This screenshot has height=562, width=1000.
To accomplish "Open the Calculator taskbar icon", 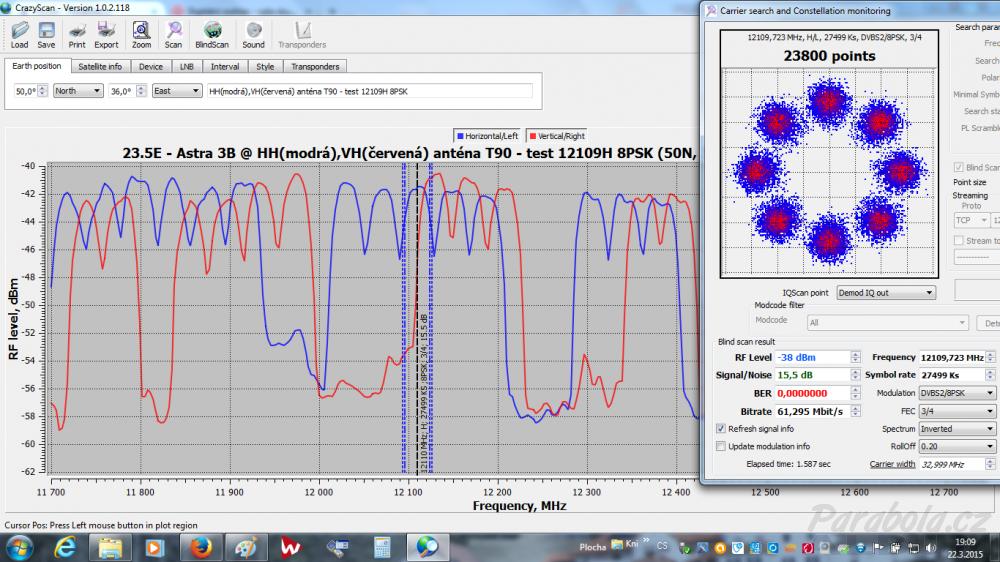I will 382,548.
